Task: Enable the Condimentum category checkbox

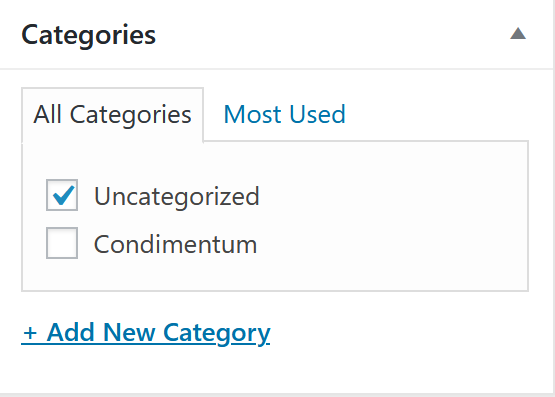Action: (62, 243)
